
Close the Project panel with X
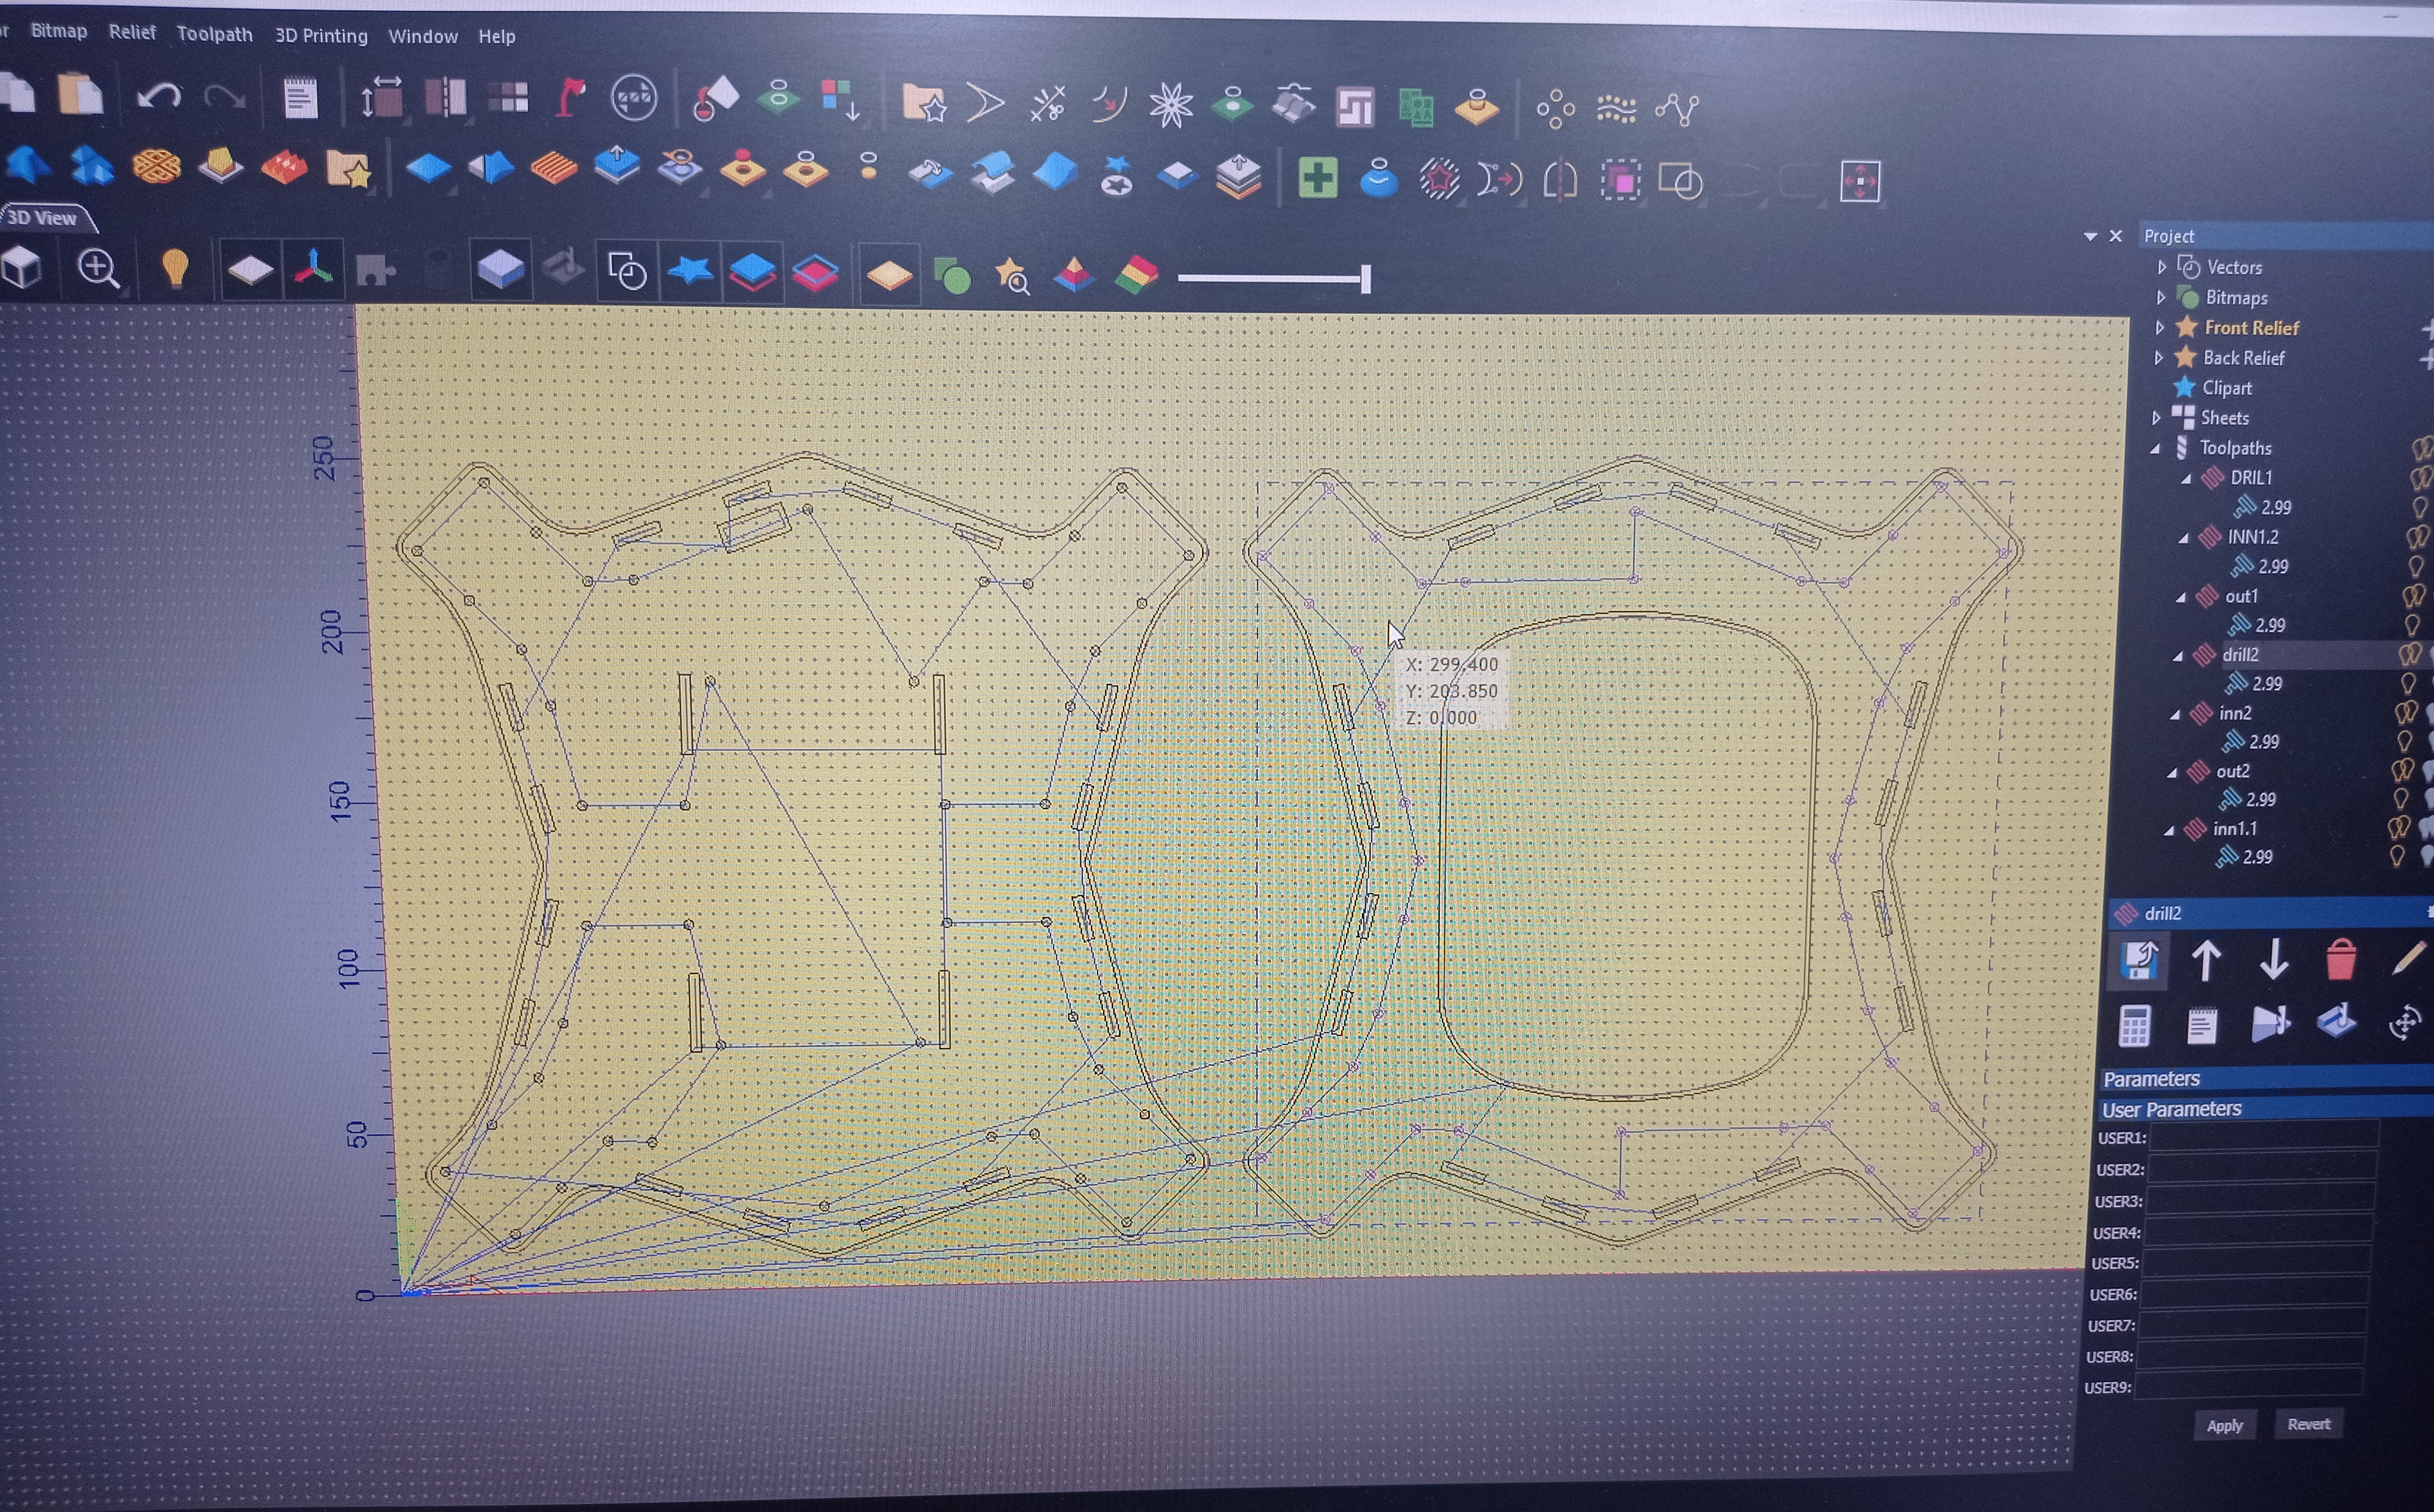tap(2115, 236)
